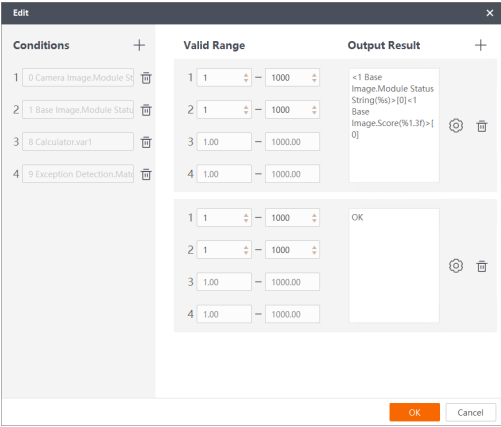
Task: Delete the first output result group
Action: 482,126
